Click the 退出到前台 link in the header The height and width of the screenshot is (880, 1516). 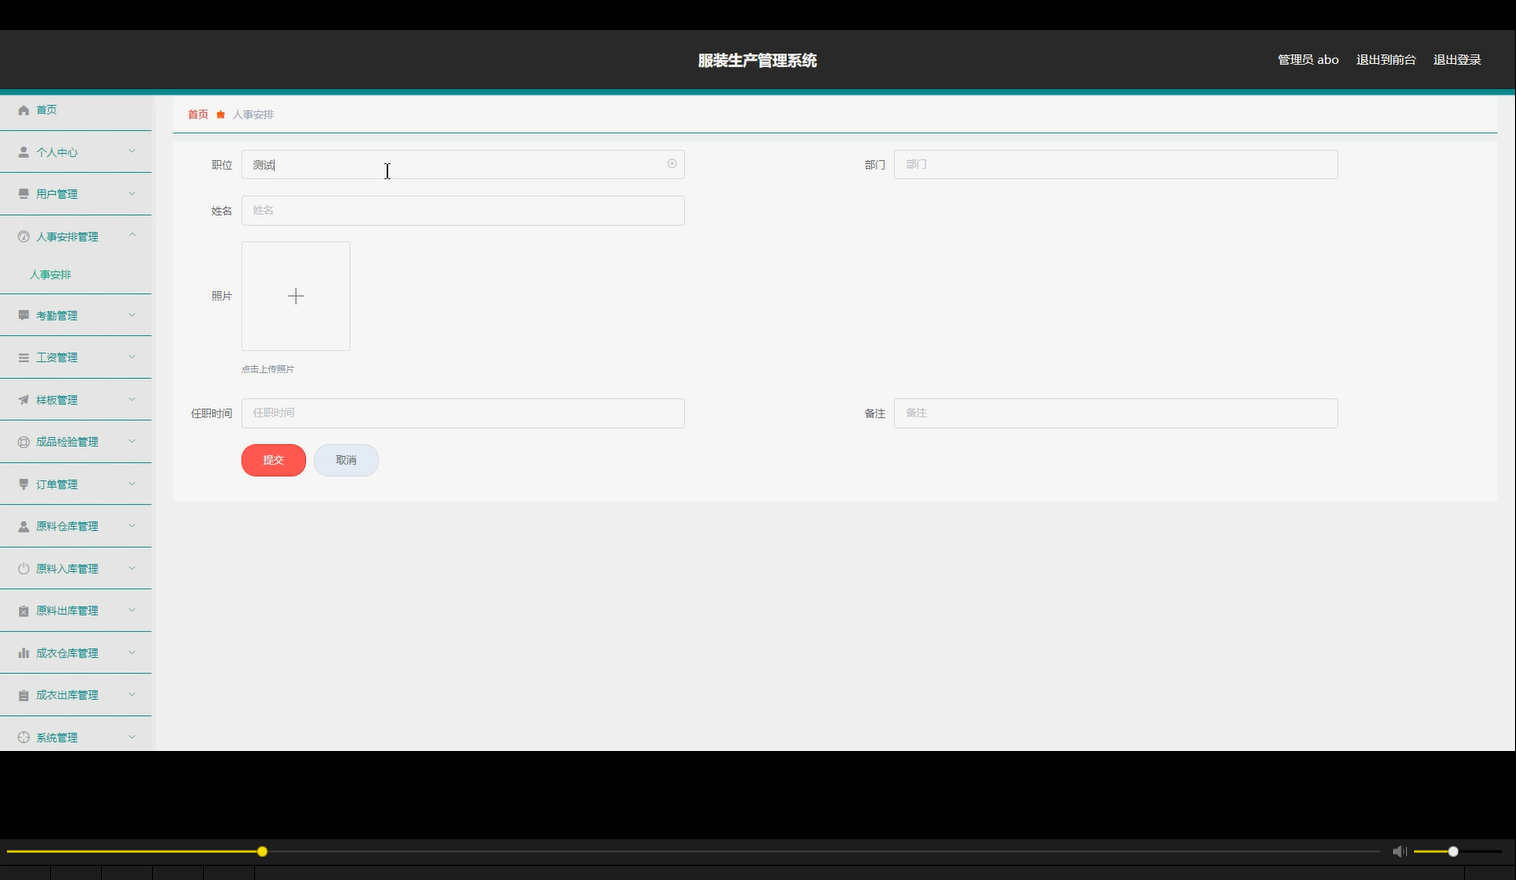pyautogui.click(x=1386, y=60)
